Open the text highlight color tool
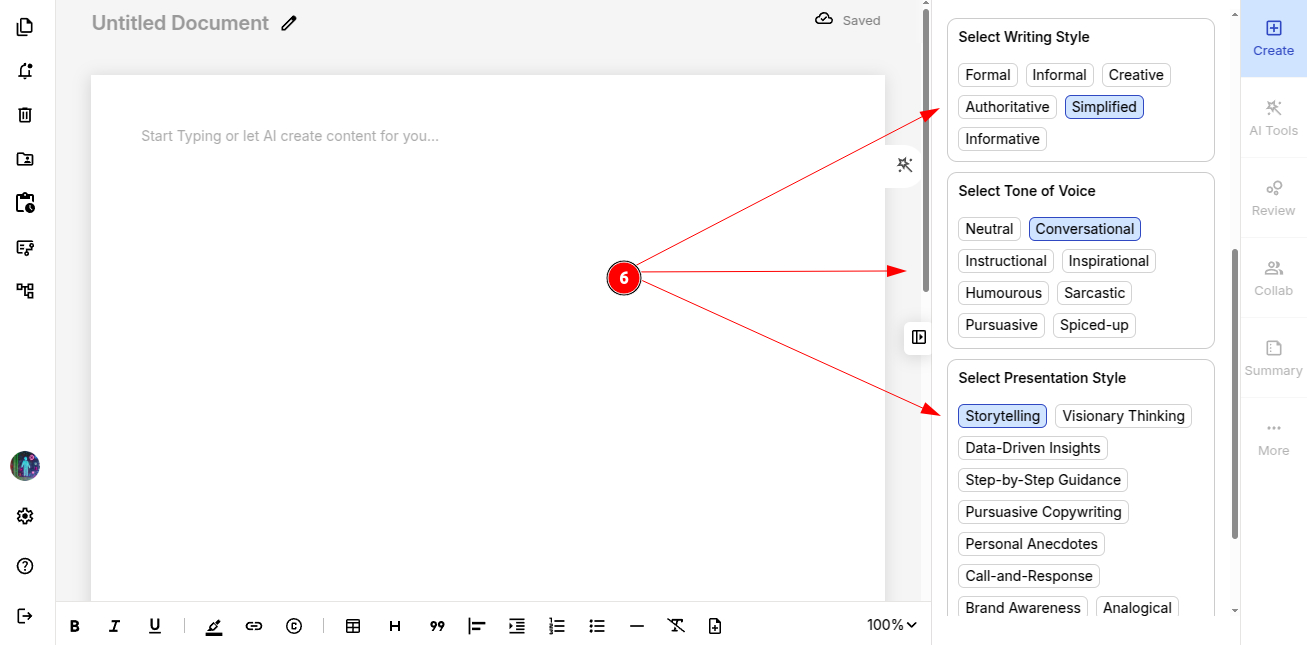 point(213,626)
